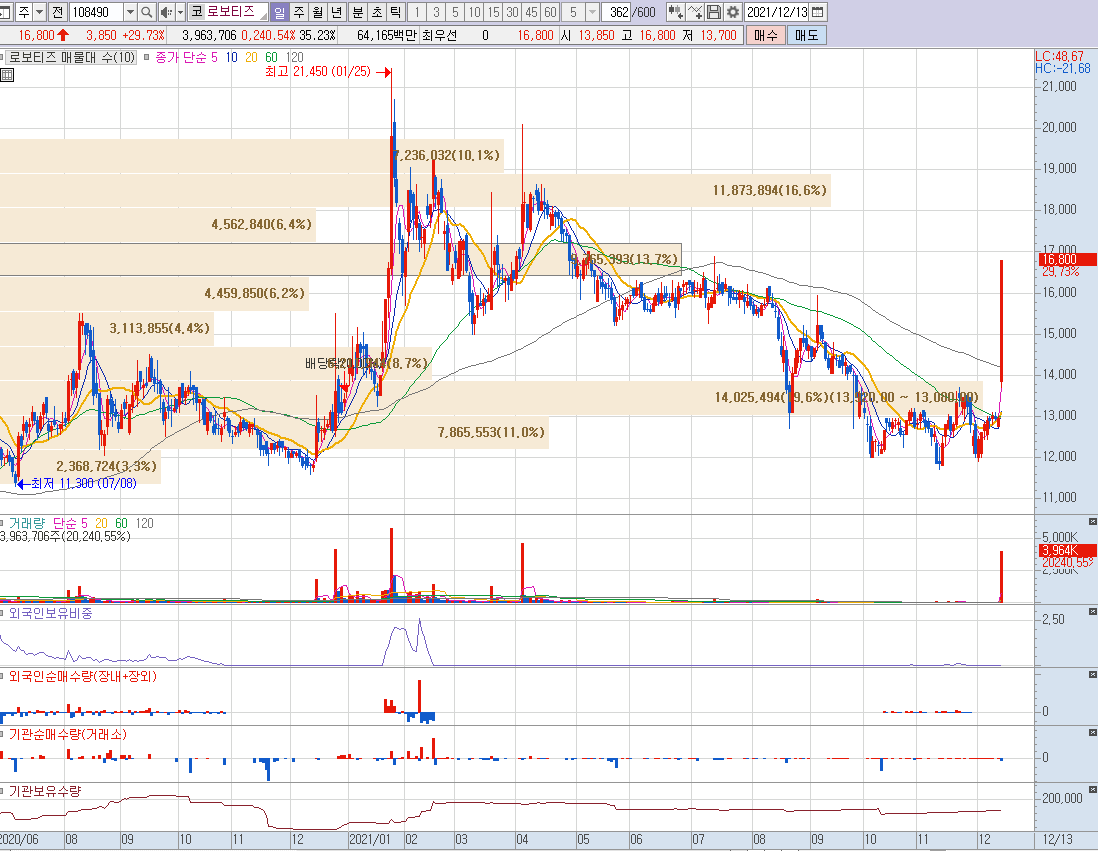Viewport: 1098px width, 851px height.
Task: Click the current price tag 16,800 on axis
Action: [x=1067, y=260]
